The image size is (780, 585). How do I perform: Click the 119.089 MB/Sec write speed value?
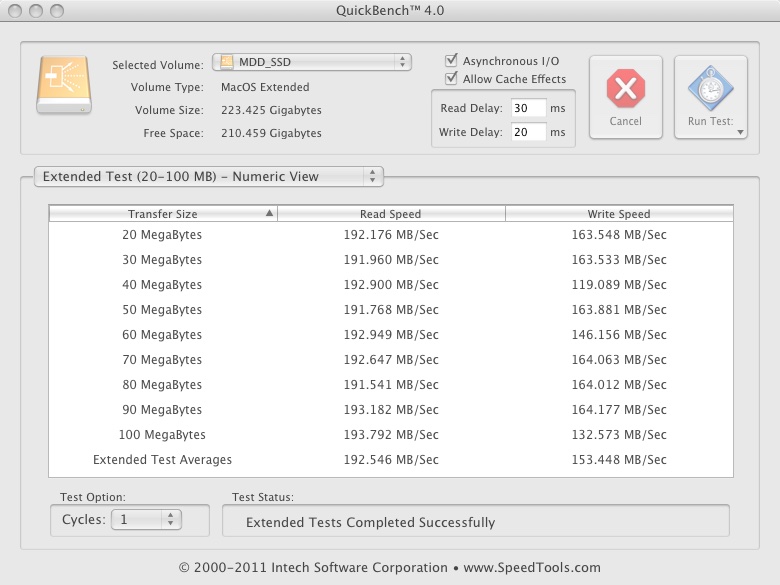(x=619, y=285)
